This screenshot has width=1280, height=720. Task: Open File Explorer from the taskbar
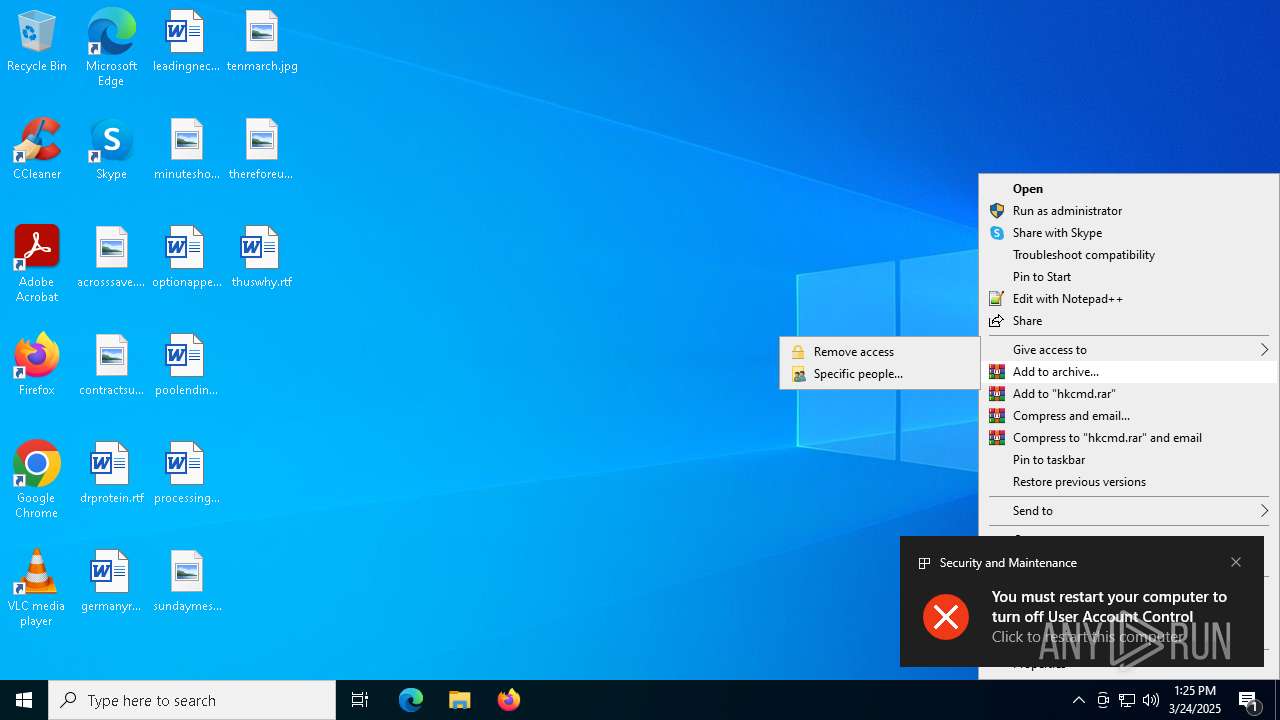click(x=460, y=700)
